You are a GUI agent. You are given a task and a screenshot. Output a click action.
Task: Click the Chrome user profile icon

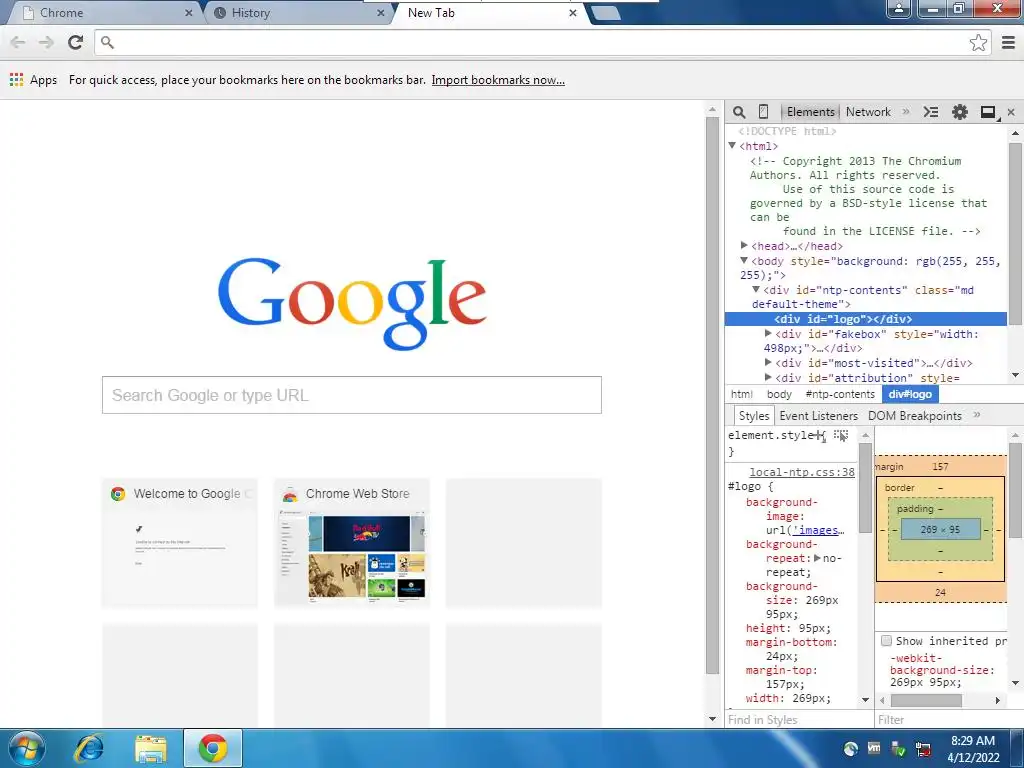[x=899, y=8]
